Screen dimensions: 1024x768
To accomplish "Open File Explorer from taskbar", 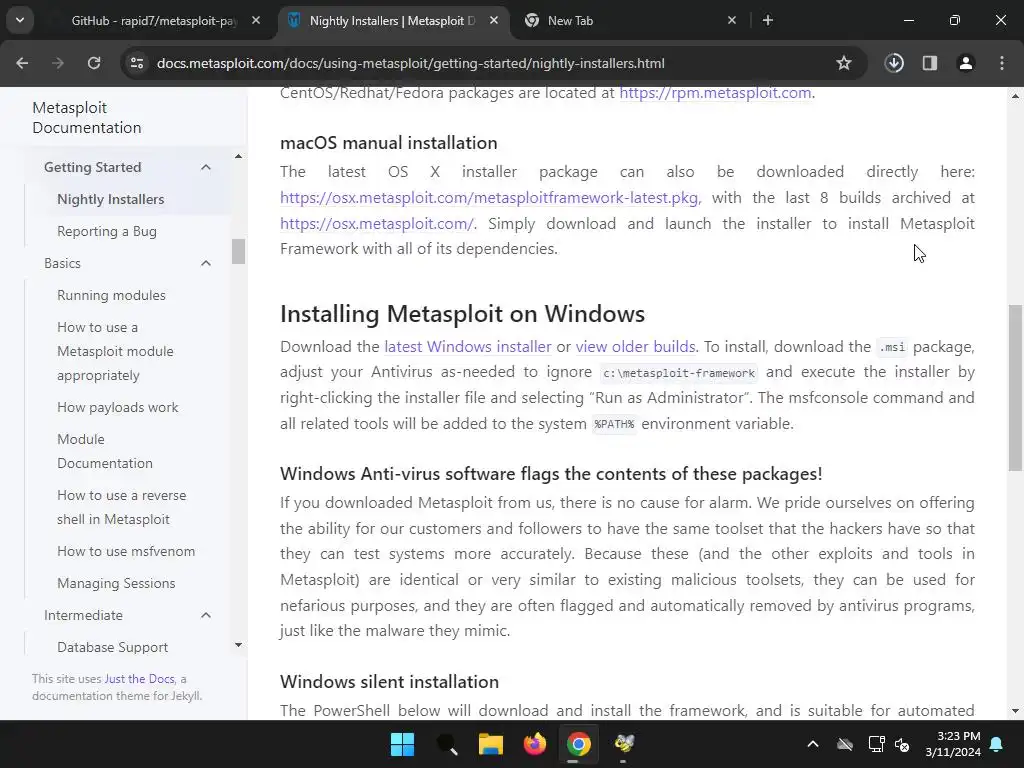I will pyautogui.click(x=490, y=744).
